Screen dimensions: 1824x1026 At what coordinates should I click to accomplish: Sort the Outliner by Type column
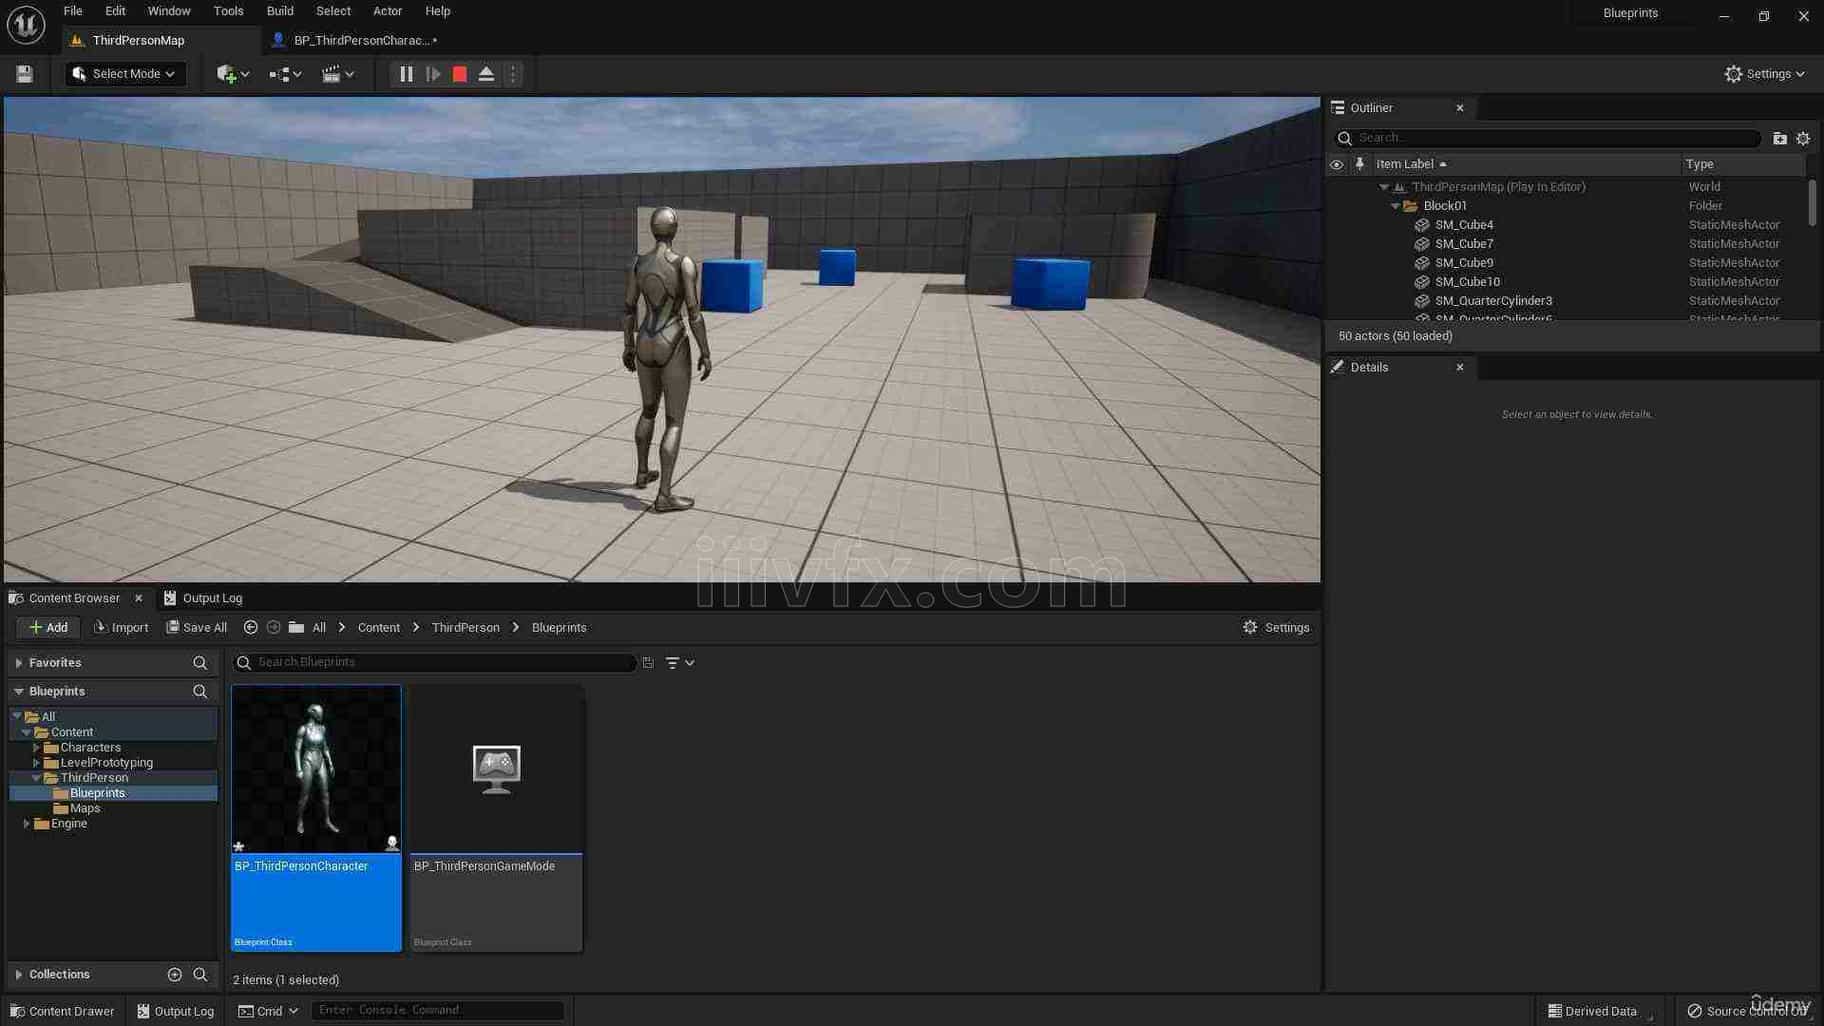[1699, 164]
